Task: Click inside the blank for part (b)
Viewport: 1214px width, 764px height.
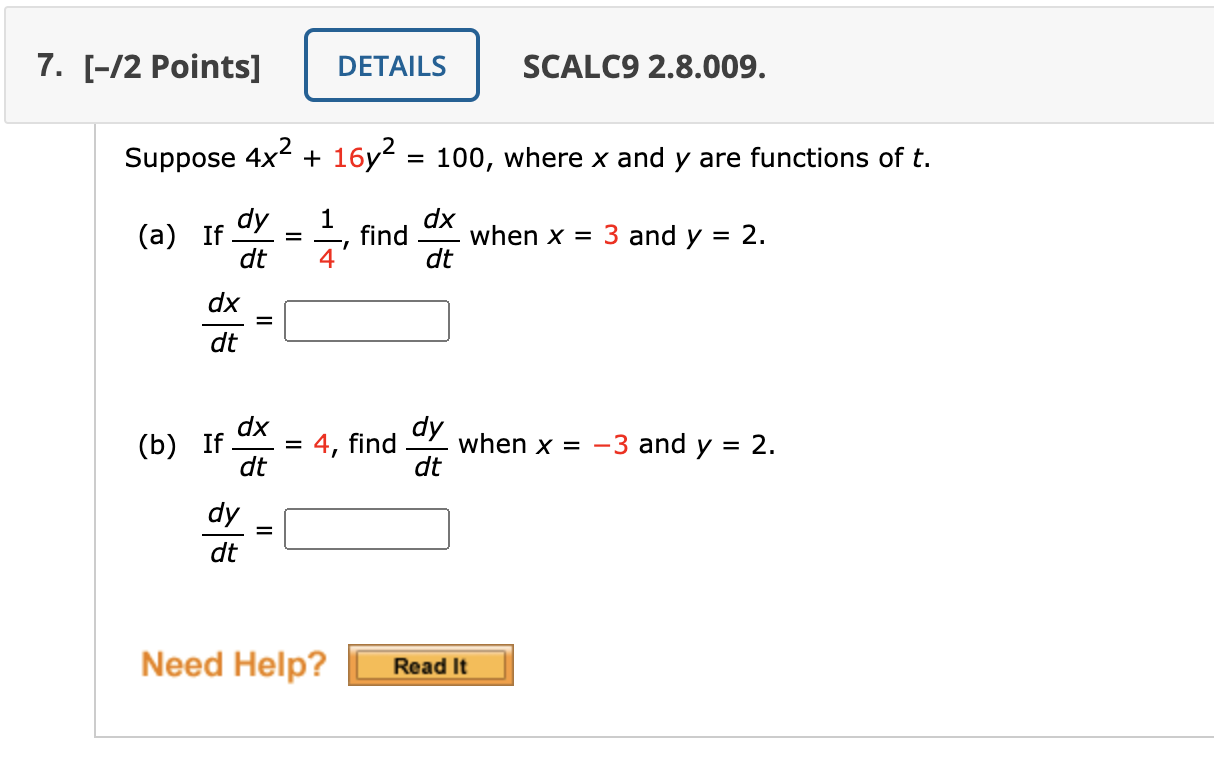Action: 366,528
